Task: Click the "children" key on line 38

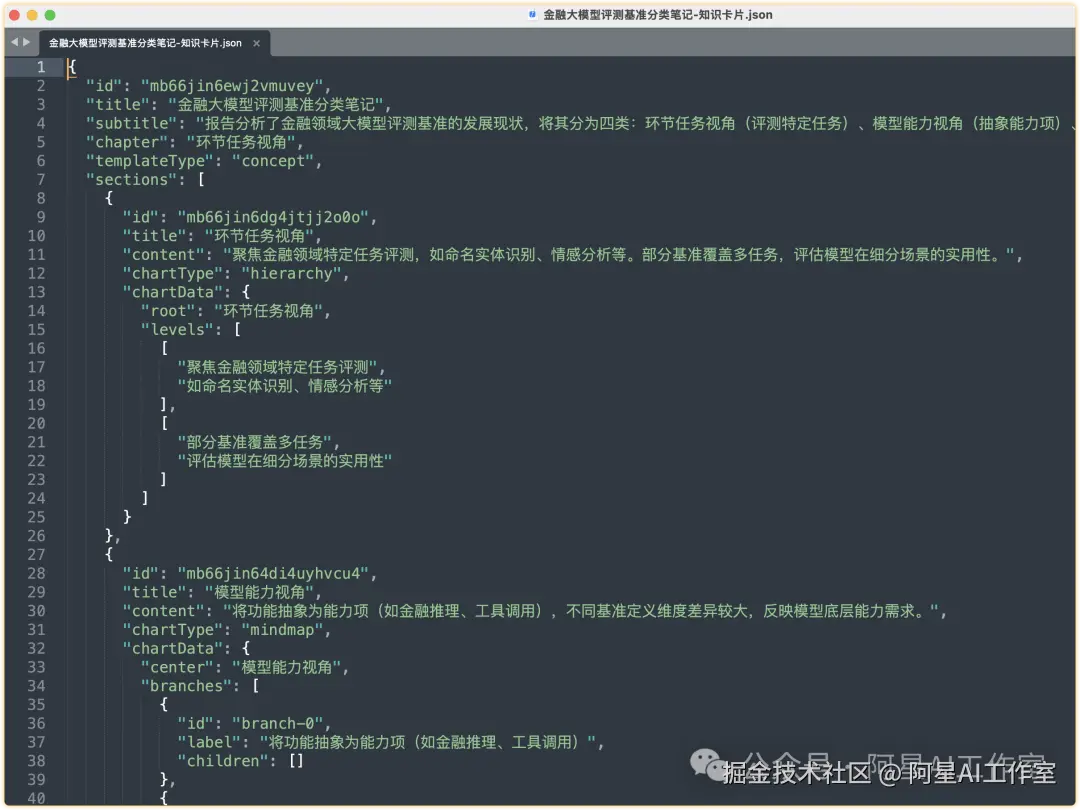Action: click(223, 761)
